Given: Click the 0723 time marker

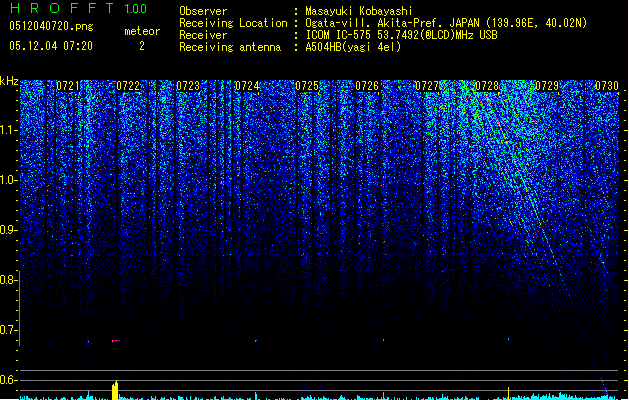Looking at the screenshot, I should click(x=188, y=86).
